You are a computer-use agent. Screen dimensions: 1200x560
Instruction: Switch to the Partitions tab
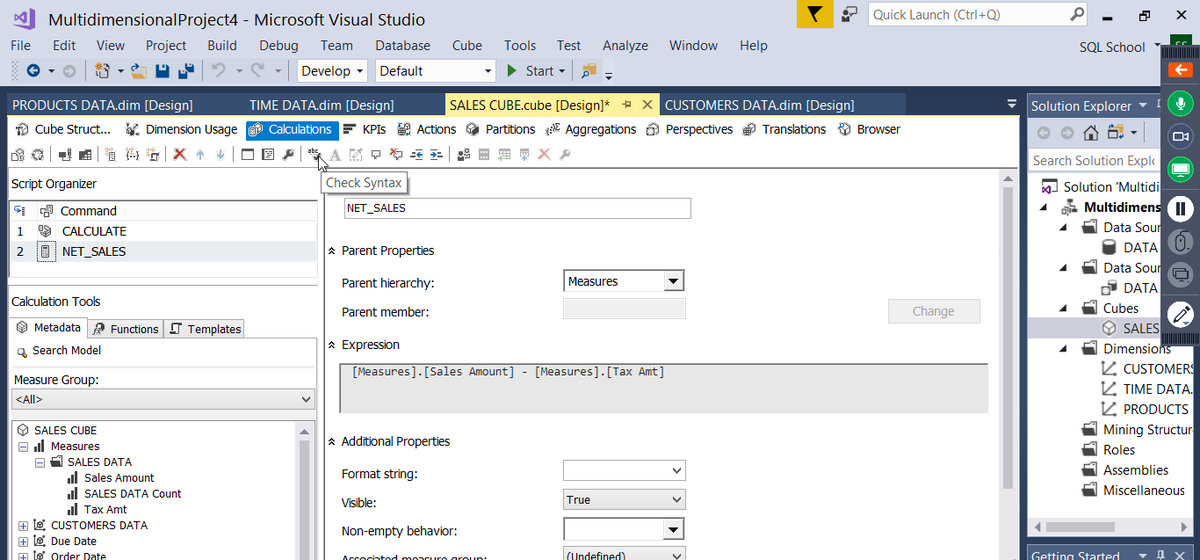point(499,129)
